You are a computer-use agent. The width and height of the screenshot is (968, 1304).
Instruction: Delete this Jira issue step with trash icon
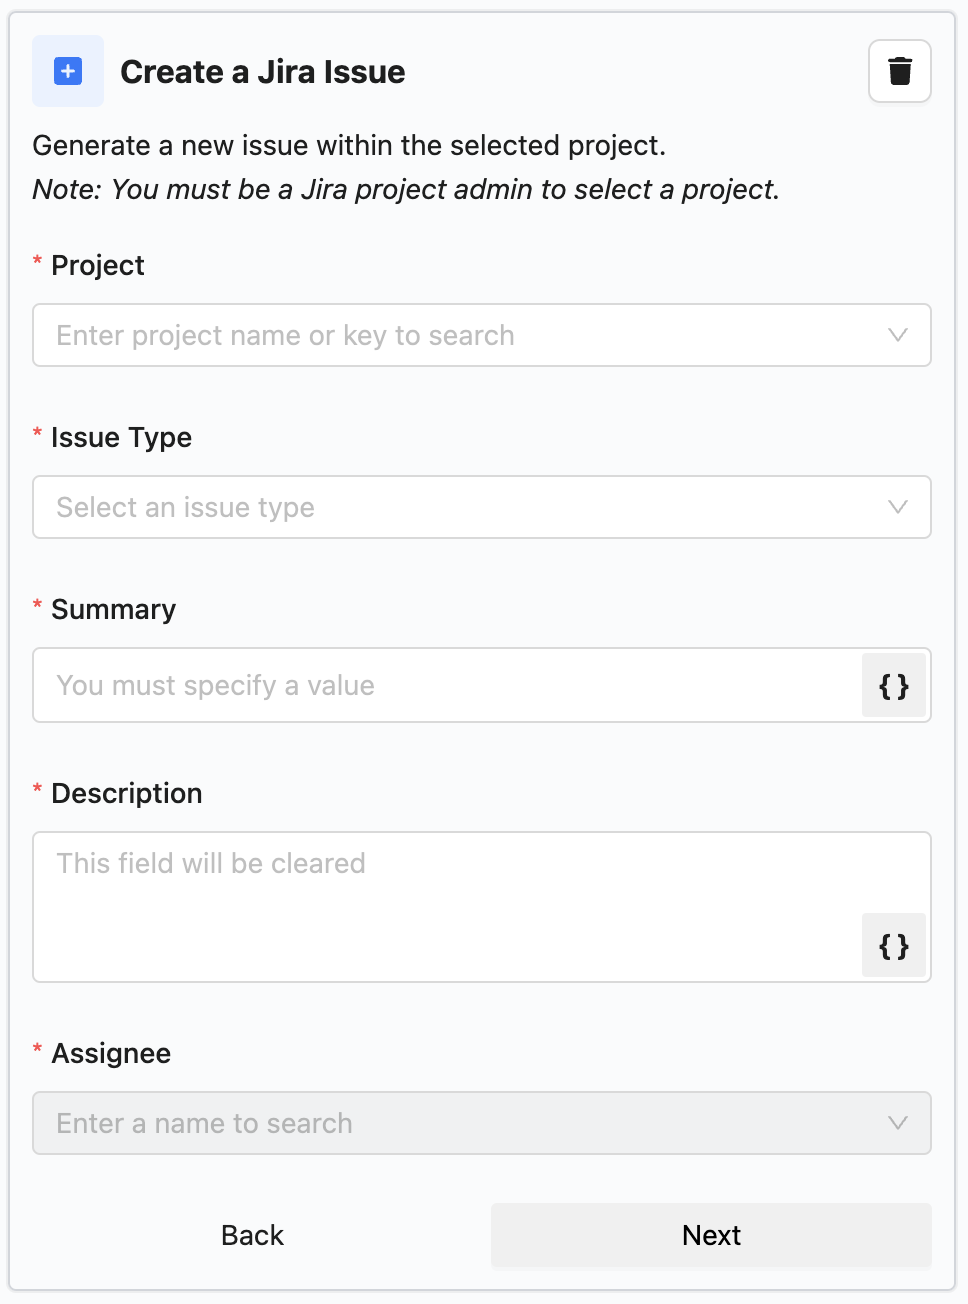900,71
